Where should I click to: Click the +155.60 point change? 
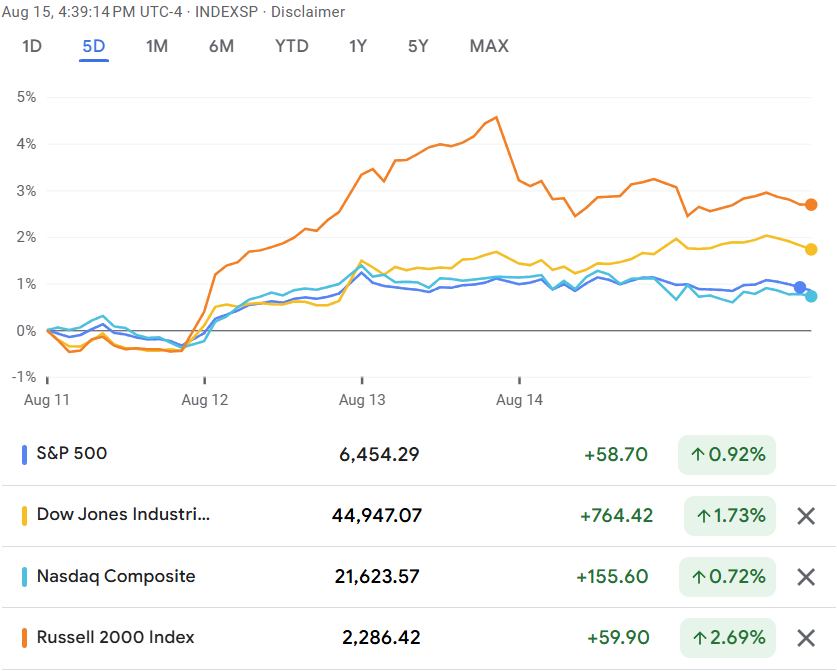pos(612,577)
